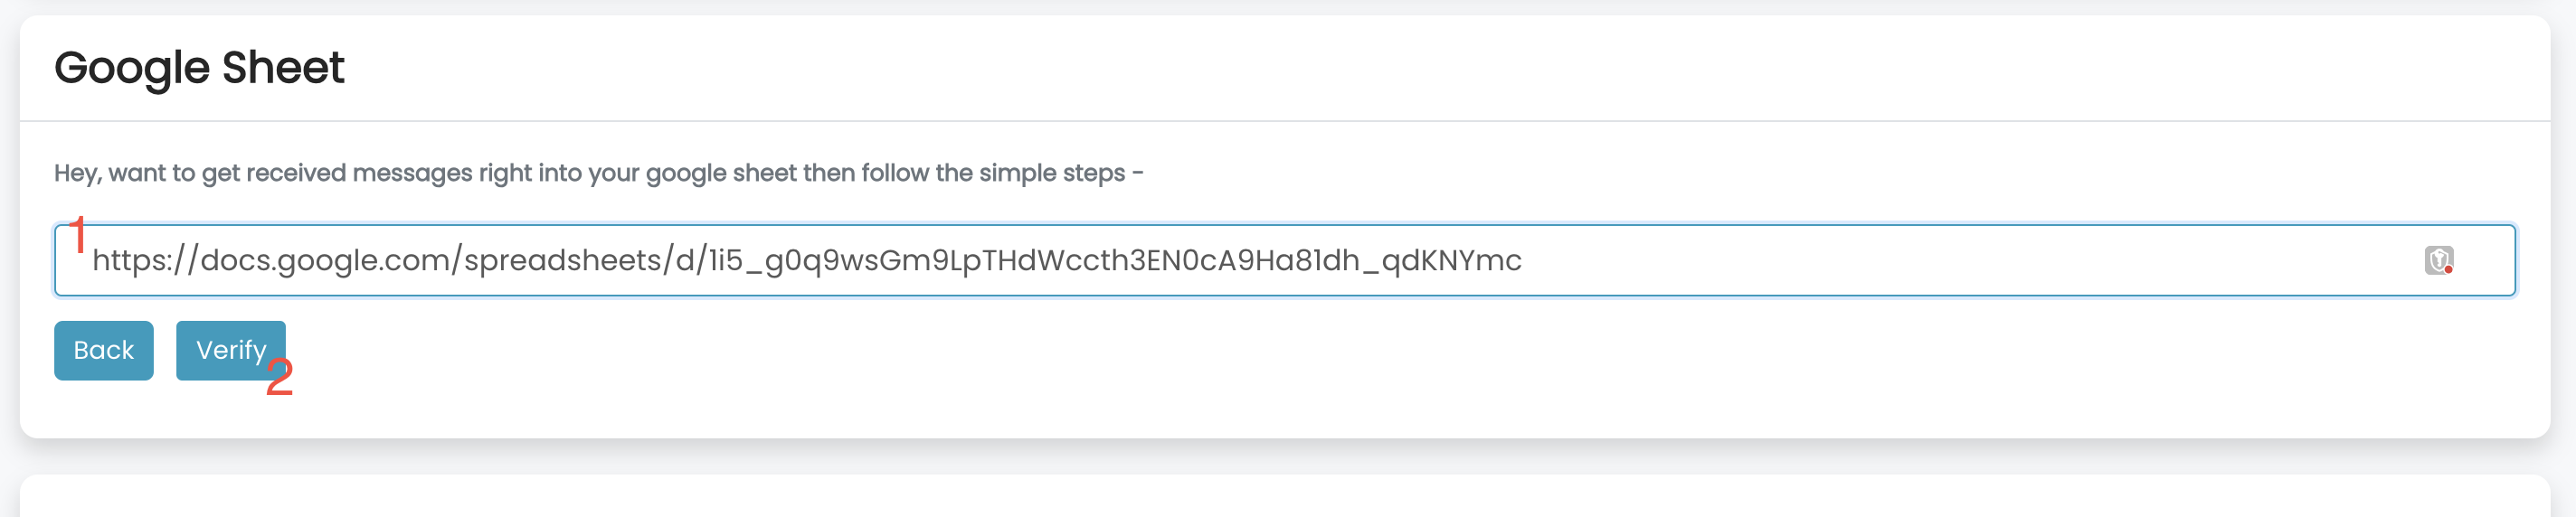Click the divider line under the Google Sheet heading
Image resolution: width=2576 pixels, height=517 pixels.
[x=1284, y=121]
